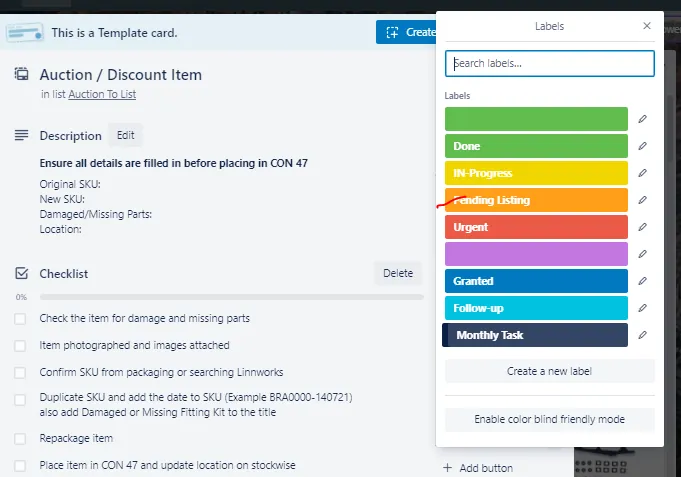Click the 'New SKU:' description line
Screen dimensions: 681x477
click(62, 199)
